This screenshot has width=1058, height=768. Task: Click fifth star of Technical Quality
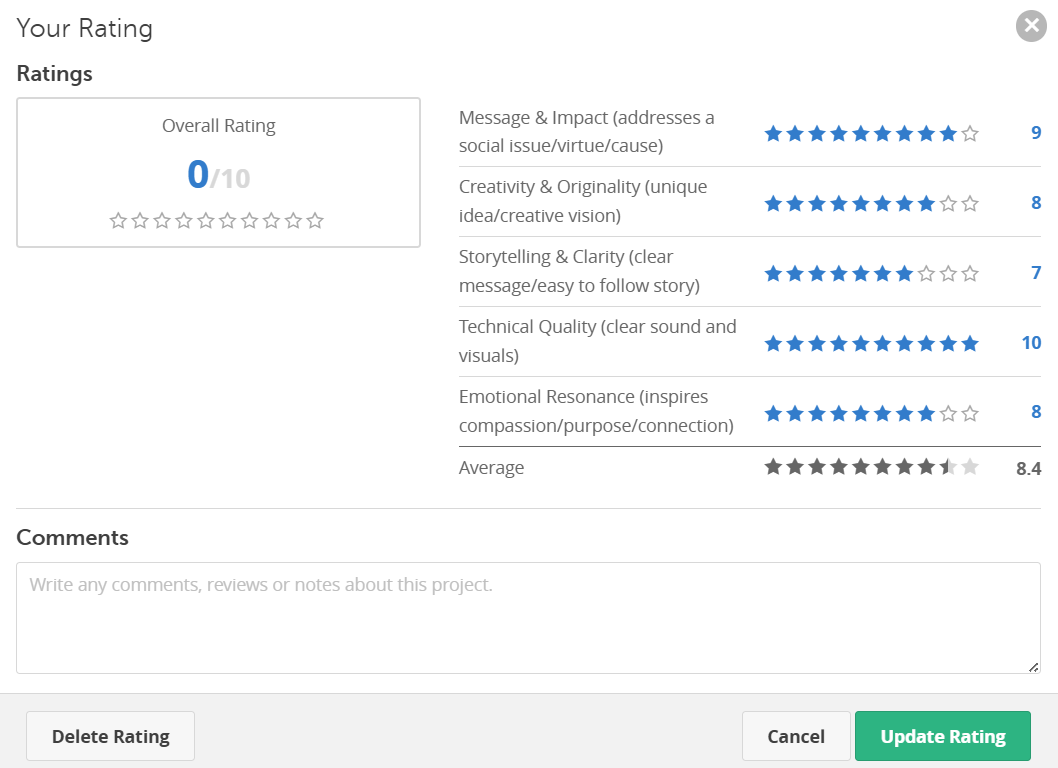(860, 344)
